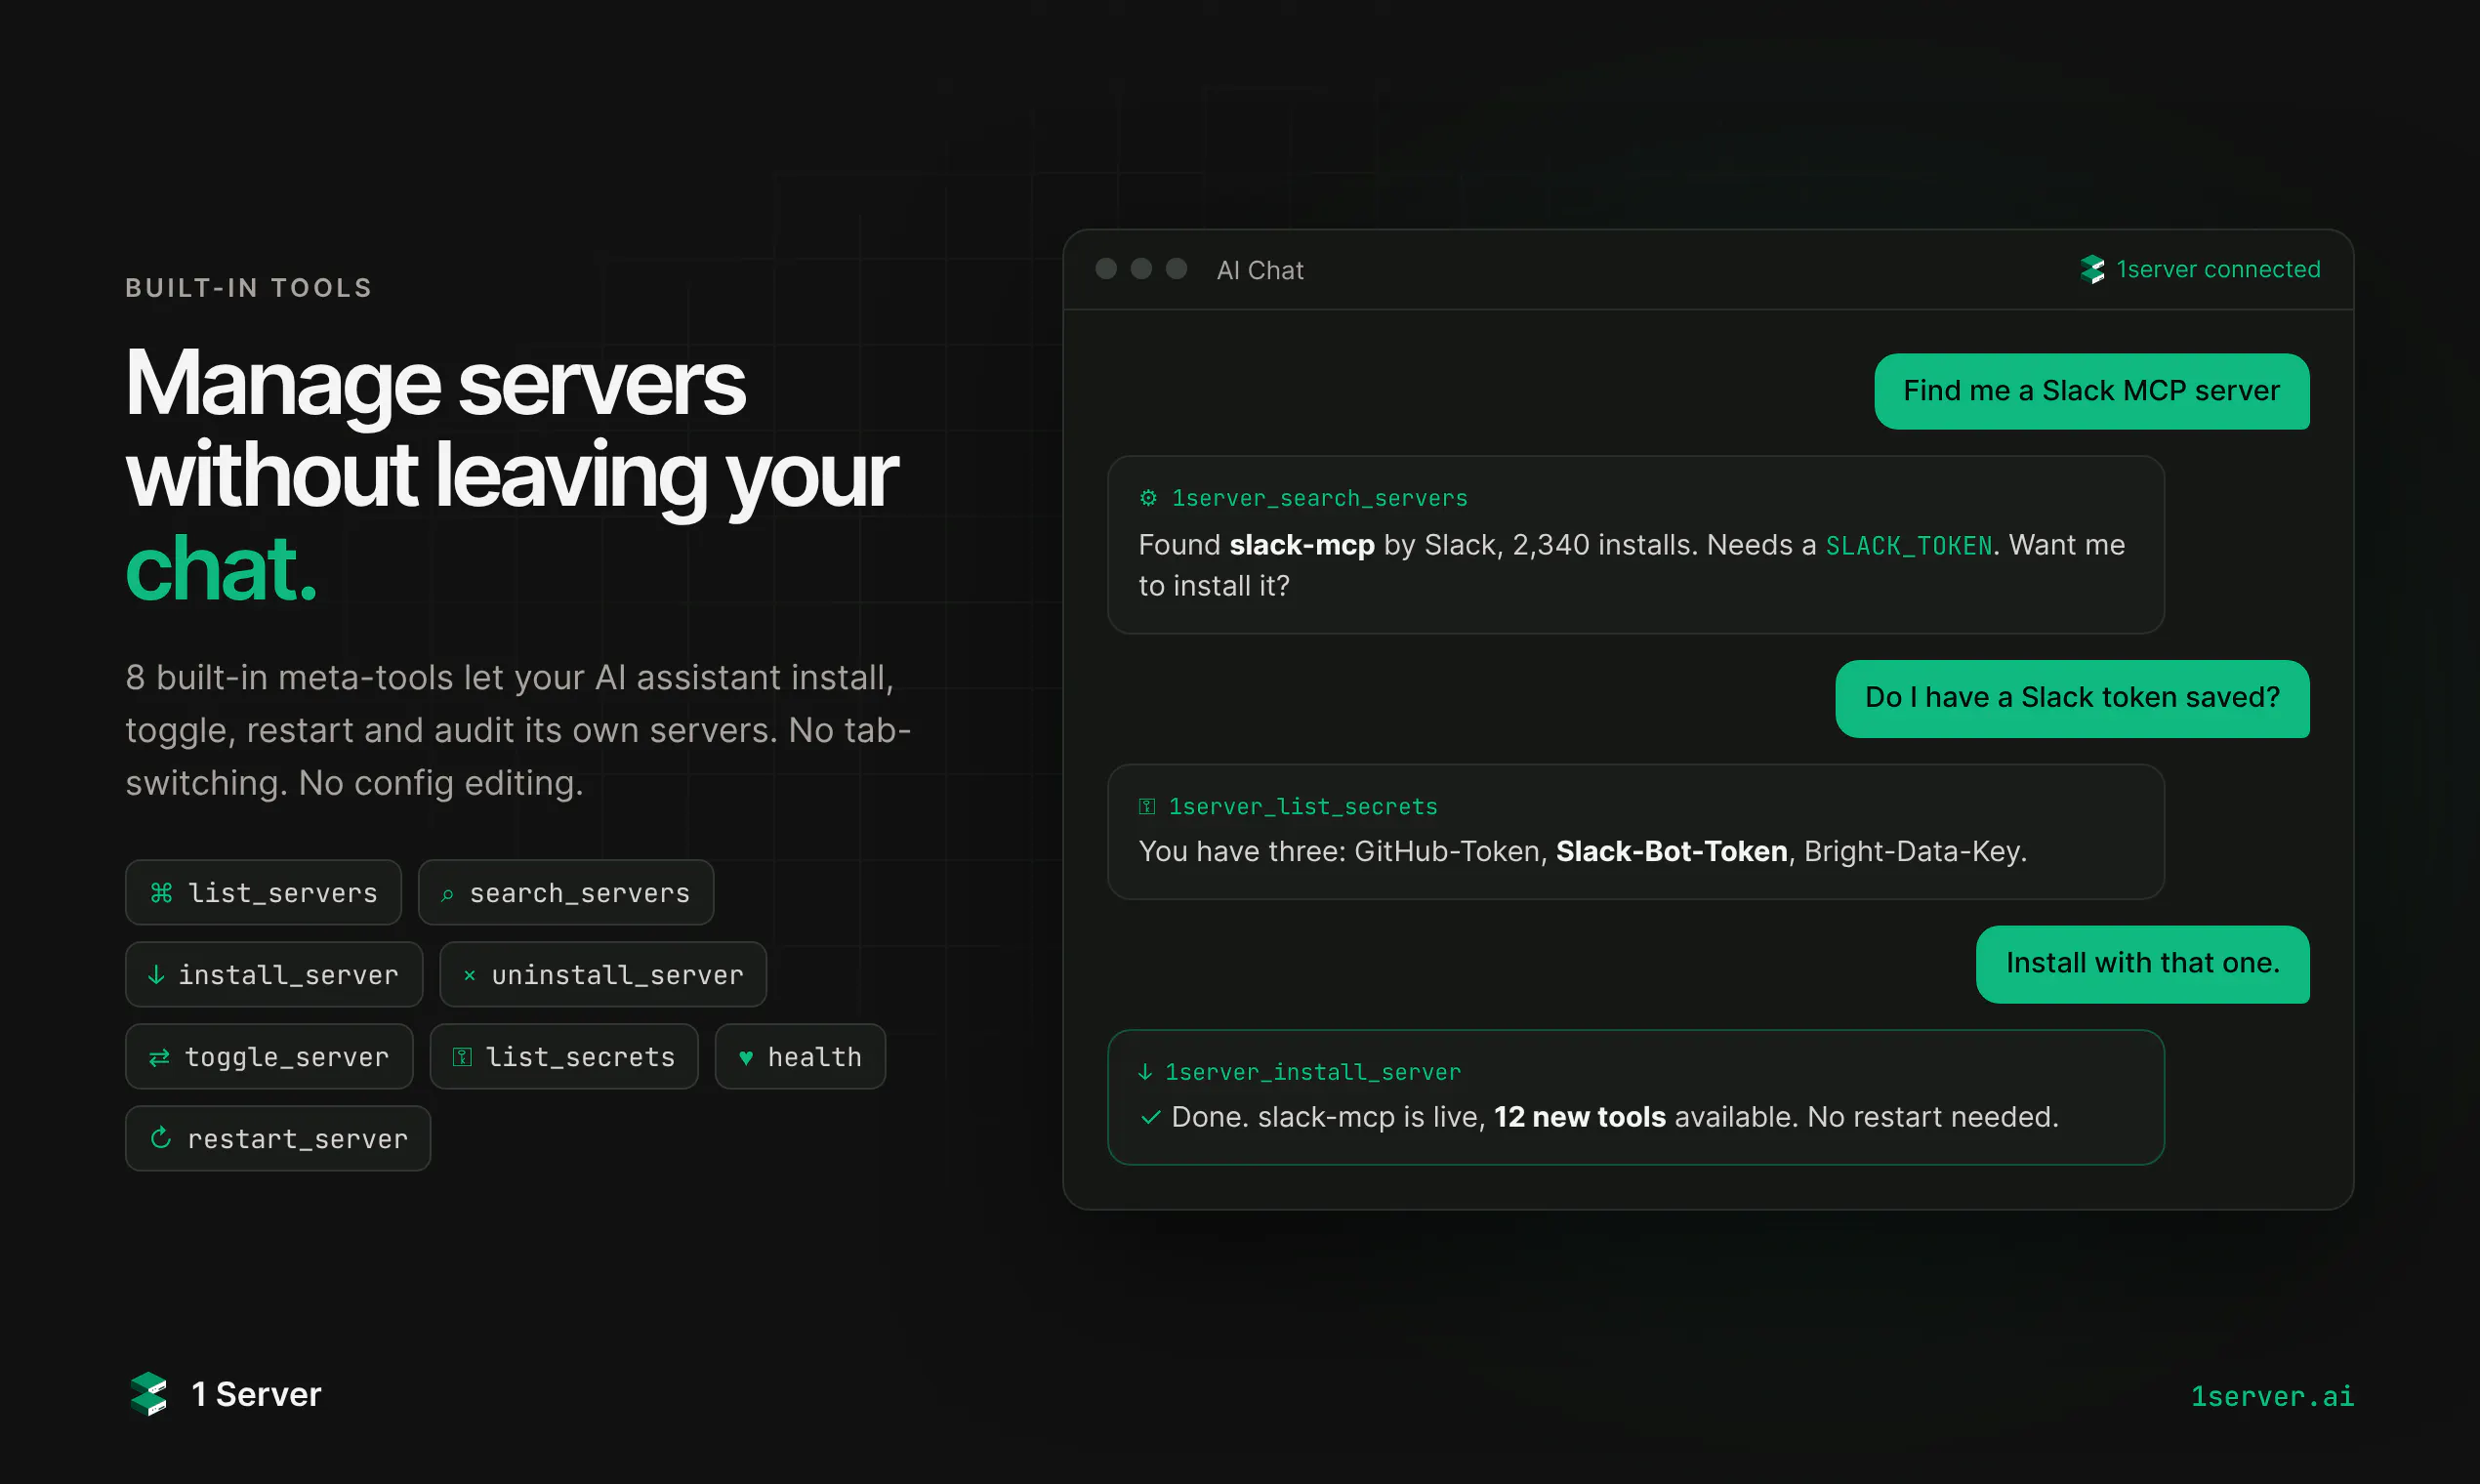Click the bold '12 new tools' text

click(x=1580, y=1117)
